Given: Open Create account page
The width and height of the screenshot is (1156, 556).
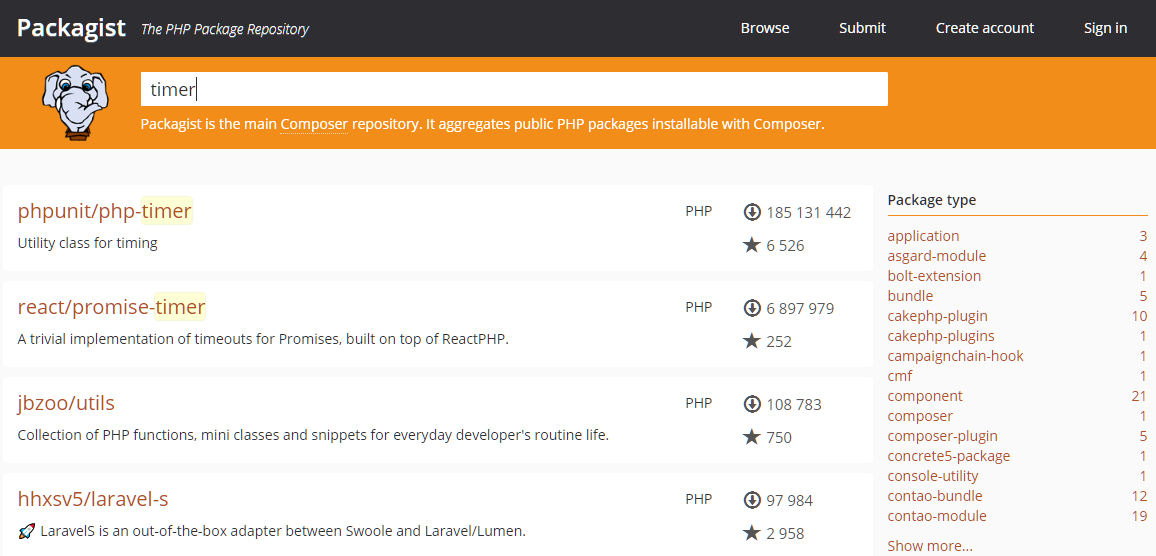Looking at the screenshot, I should tap(984, 28).
